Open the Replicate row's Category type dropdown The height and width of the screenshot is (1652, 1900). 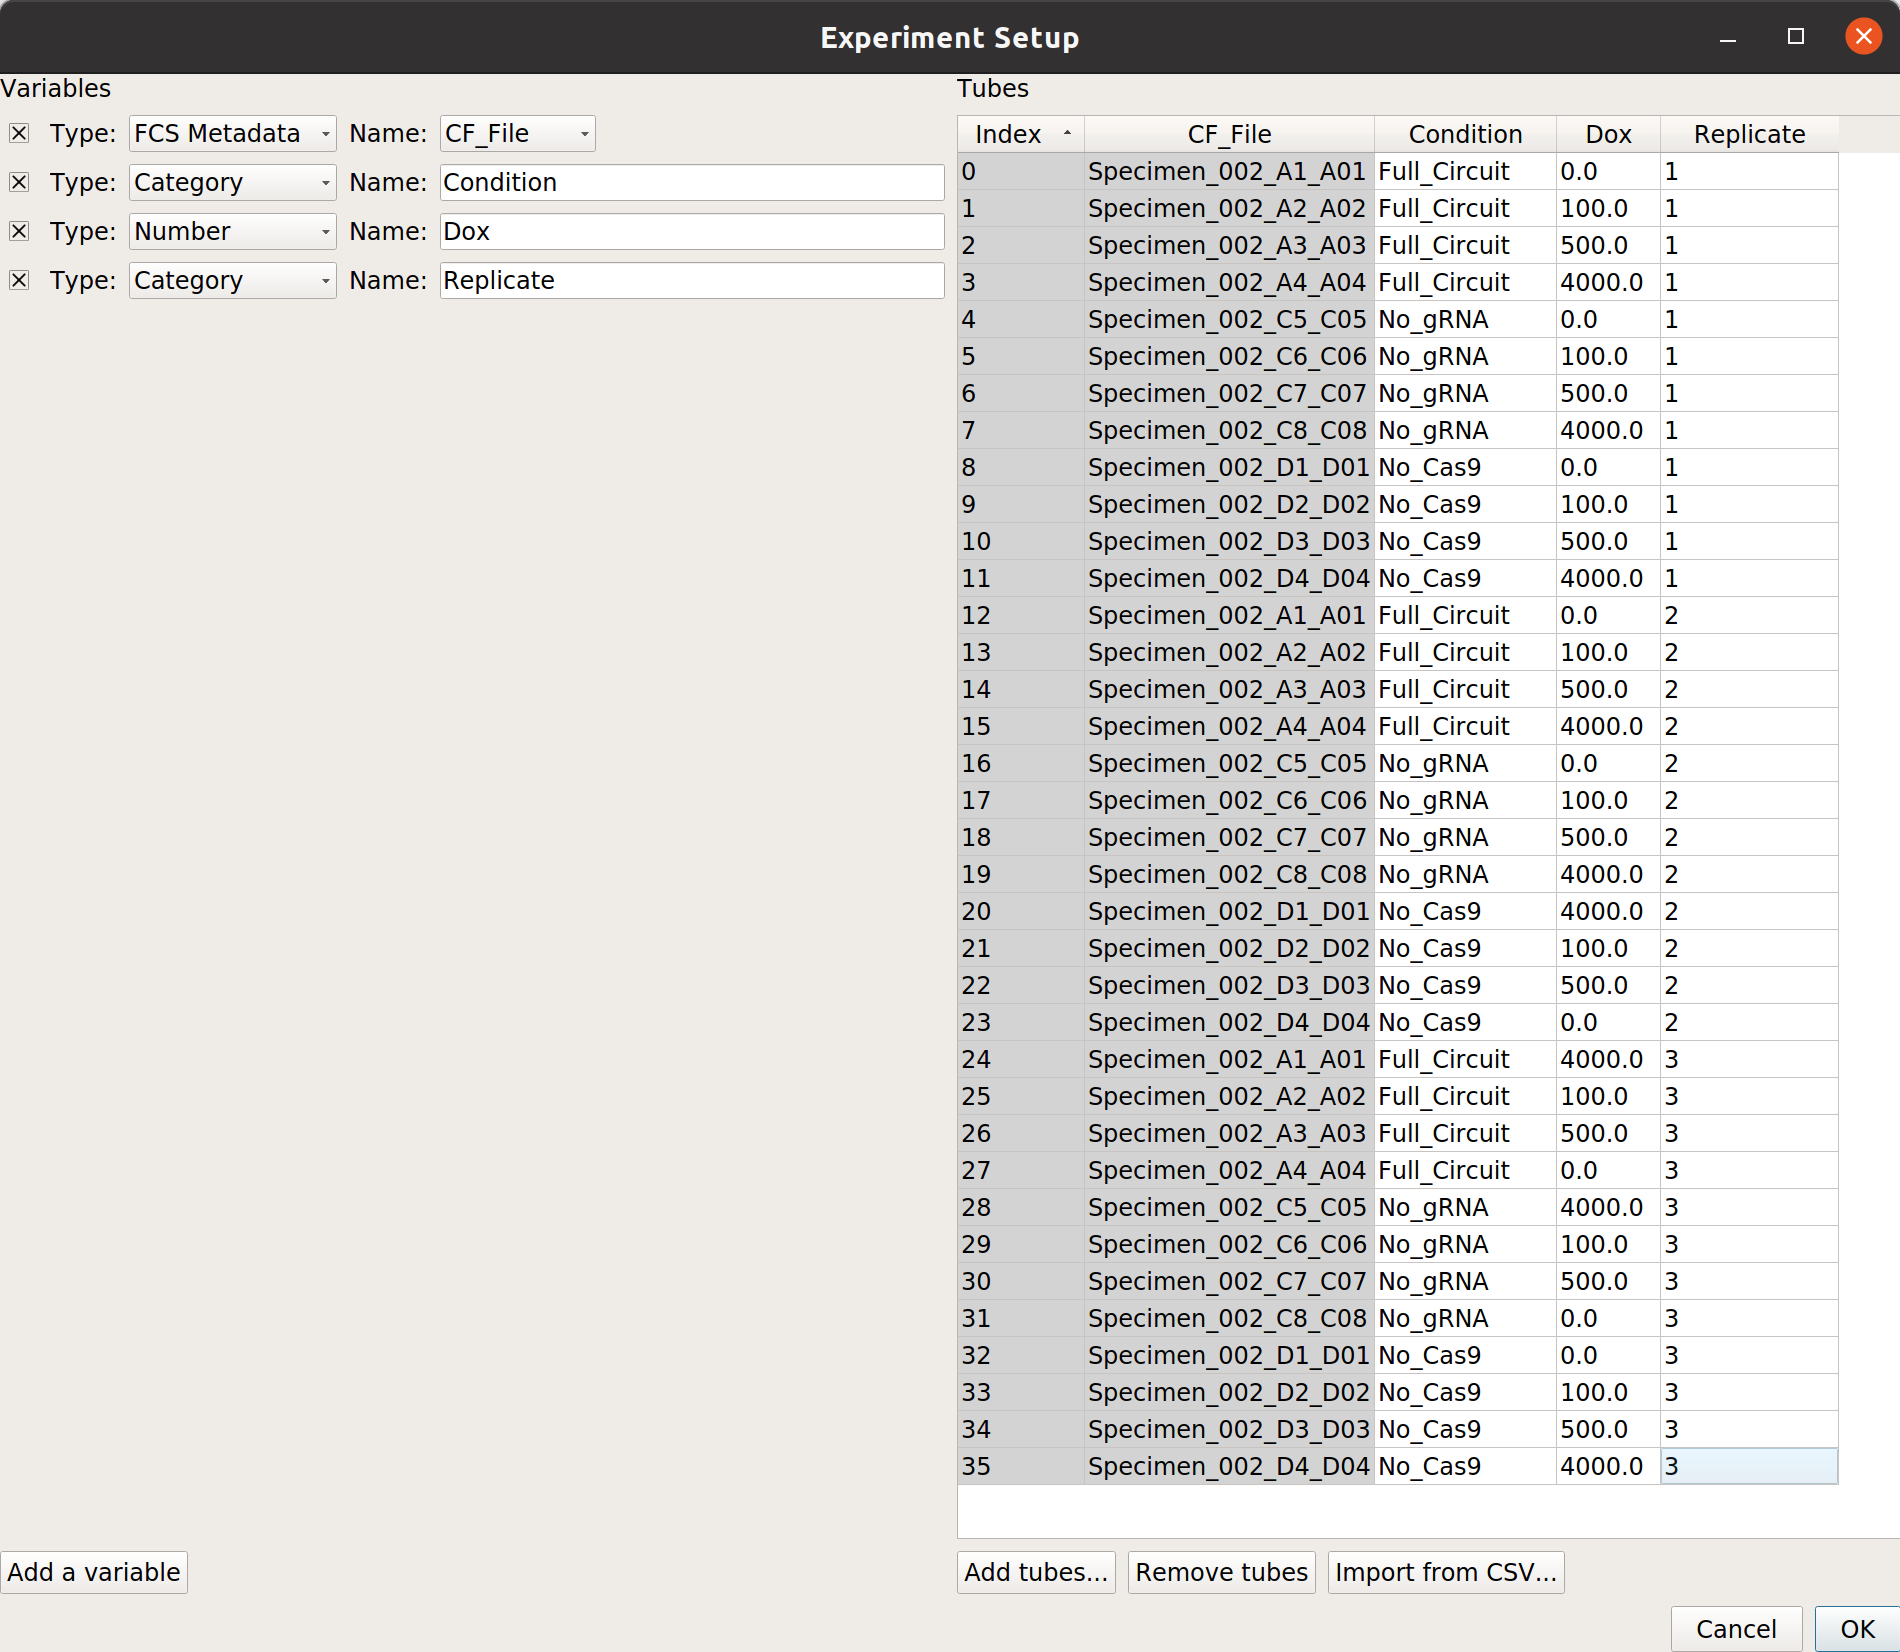[232, 280]
